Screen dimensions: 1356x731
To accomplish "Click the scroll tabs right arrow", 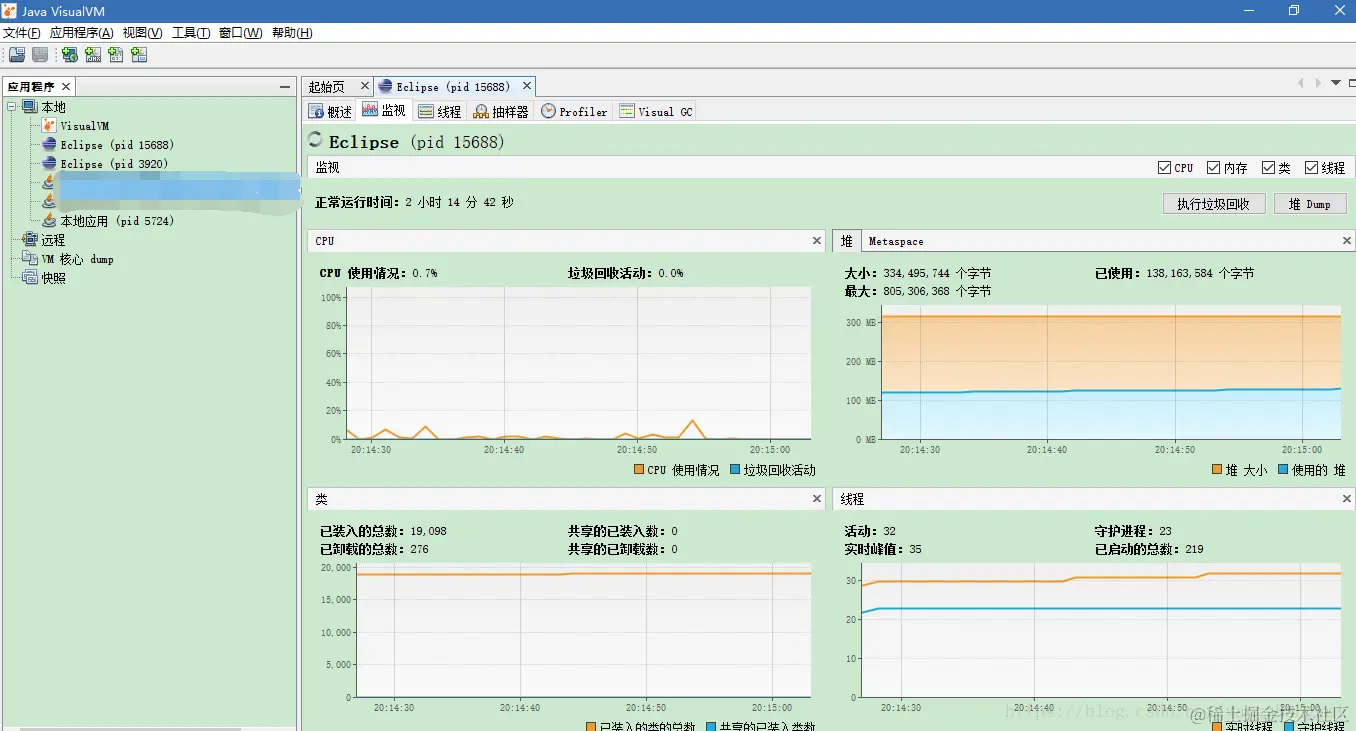I will (1318, 83).
